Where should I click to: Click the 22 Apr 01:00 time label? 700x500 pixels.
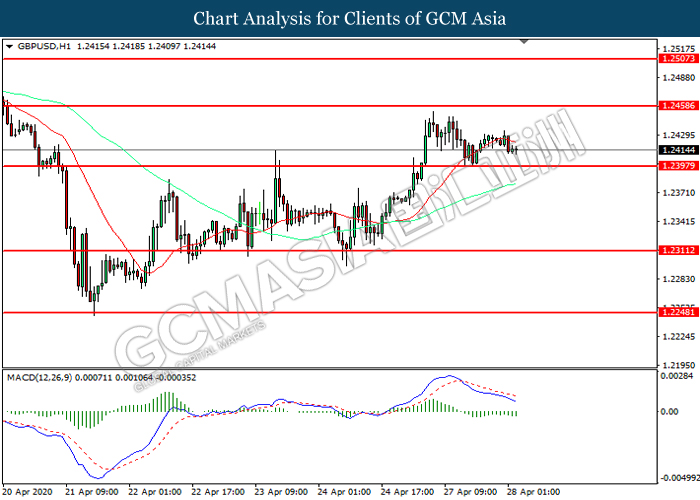point(155,492)
